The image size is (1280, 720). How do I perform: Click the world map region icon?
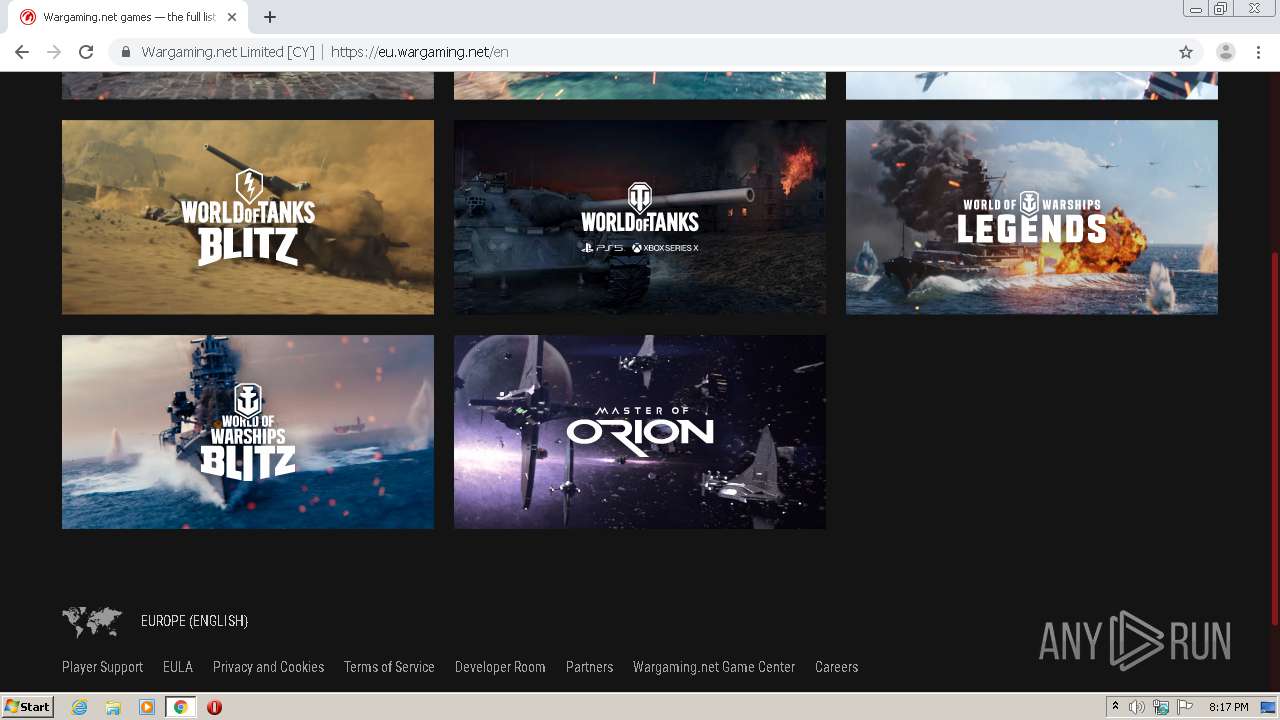pyautogui.click(x=92, y=621)
